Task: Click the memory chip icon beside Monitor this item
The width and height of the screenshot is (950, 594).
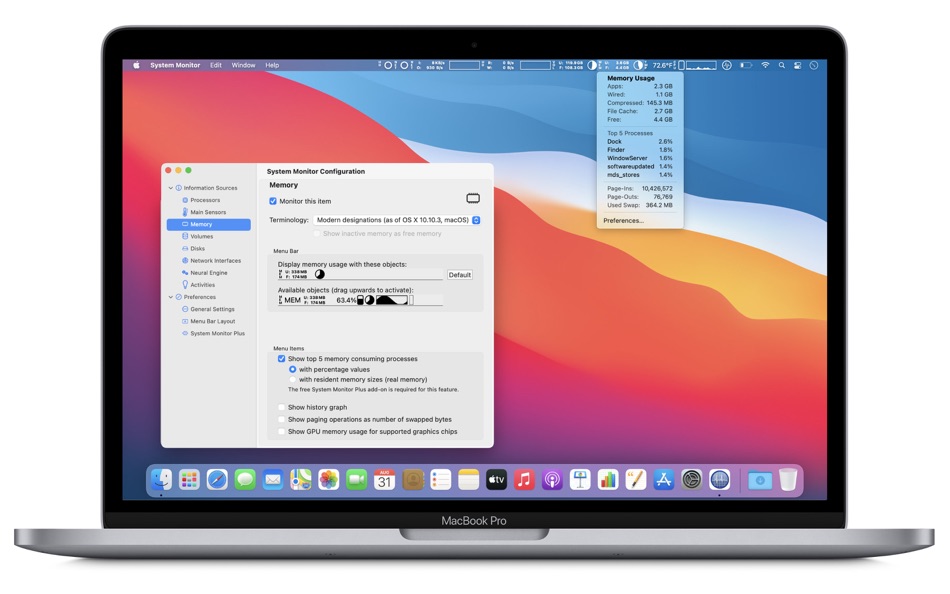Action: click(x=473, y=198)
